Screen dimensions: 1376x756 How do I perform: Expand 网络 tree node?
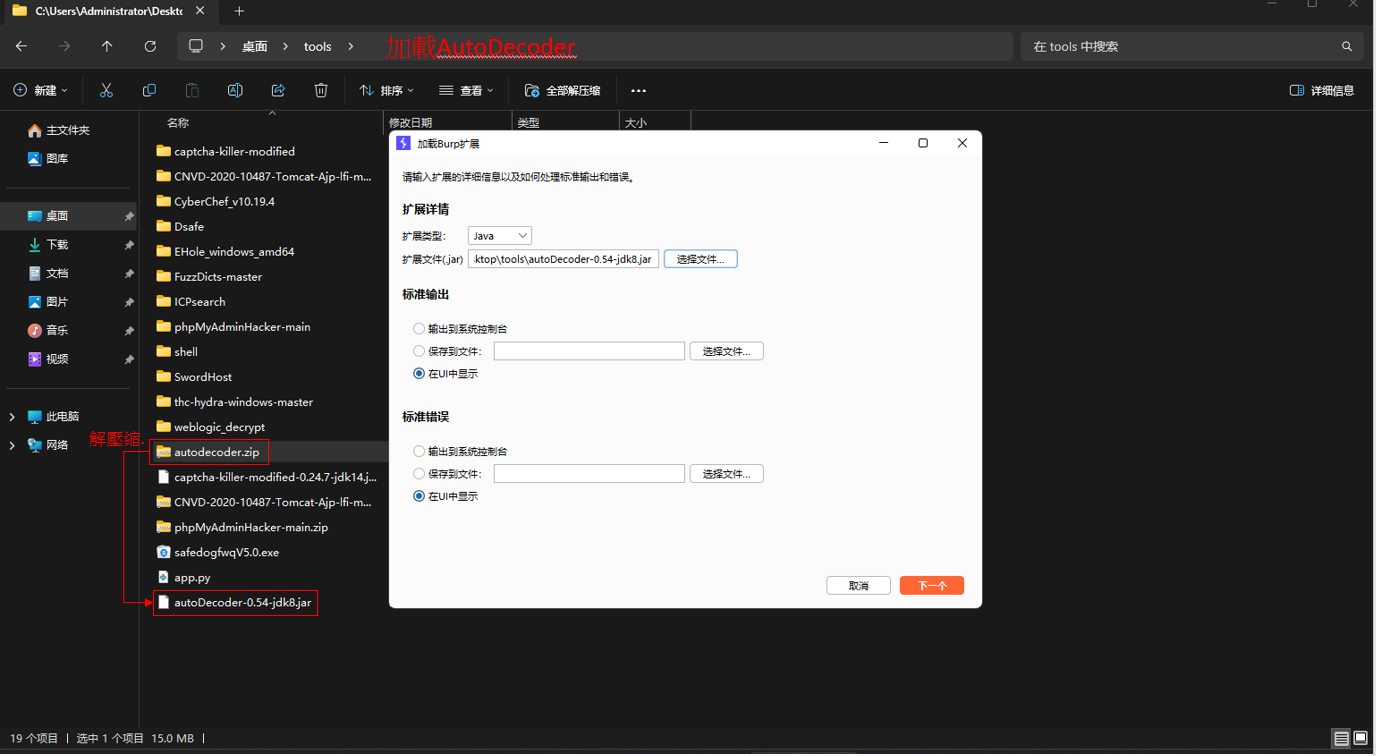12,445
